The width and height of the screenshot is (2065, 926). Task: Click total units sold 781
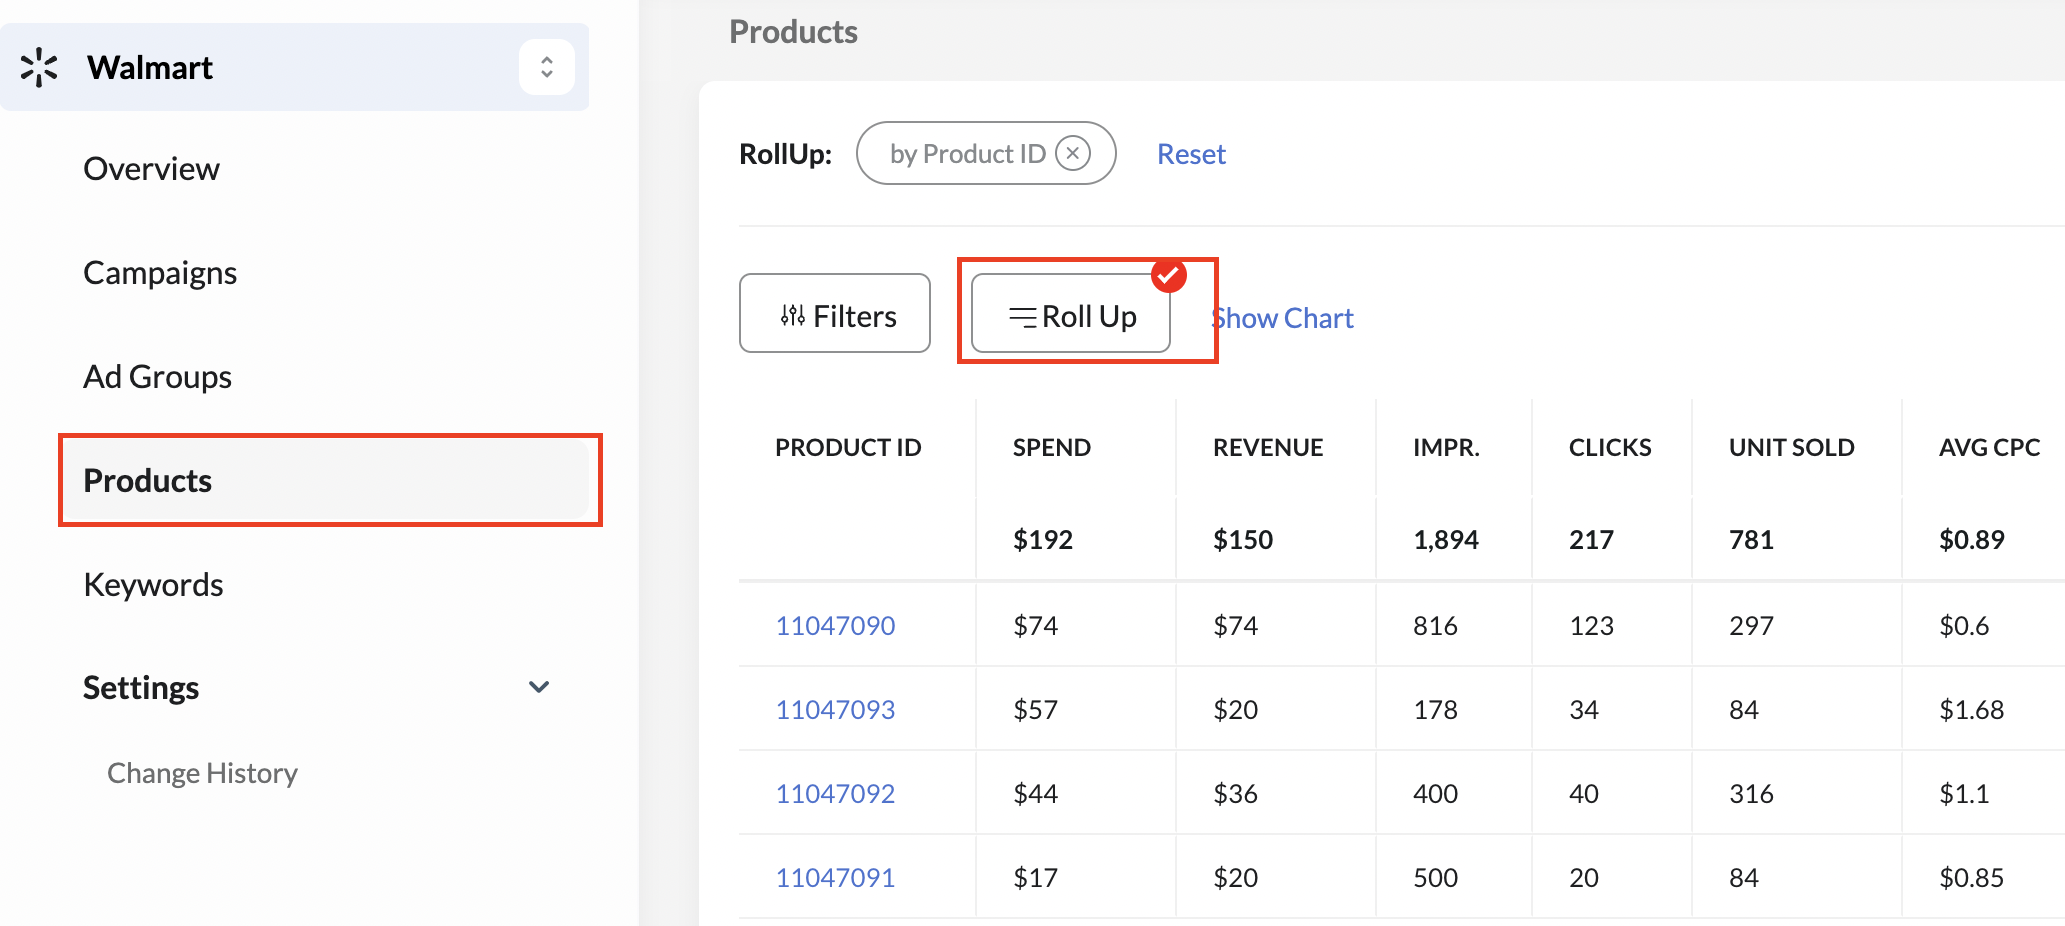(1752, 540)
